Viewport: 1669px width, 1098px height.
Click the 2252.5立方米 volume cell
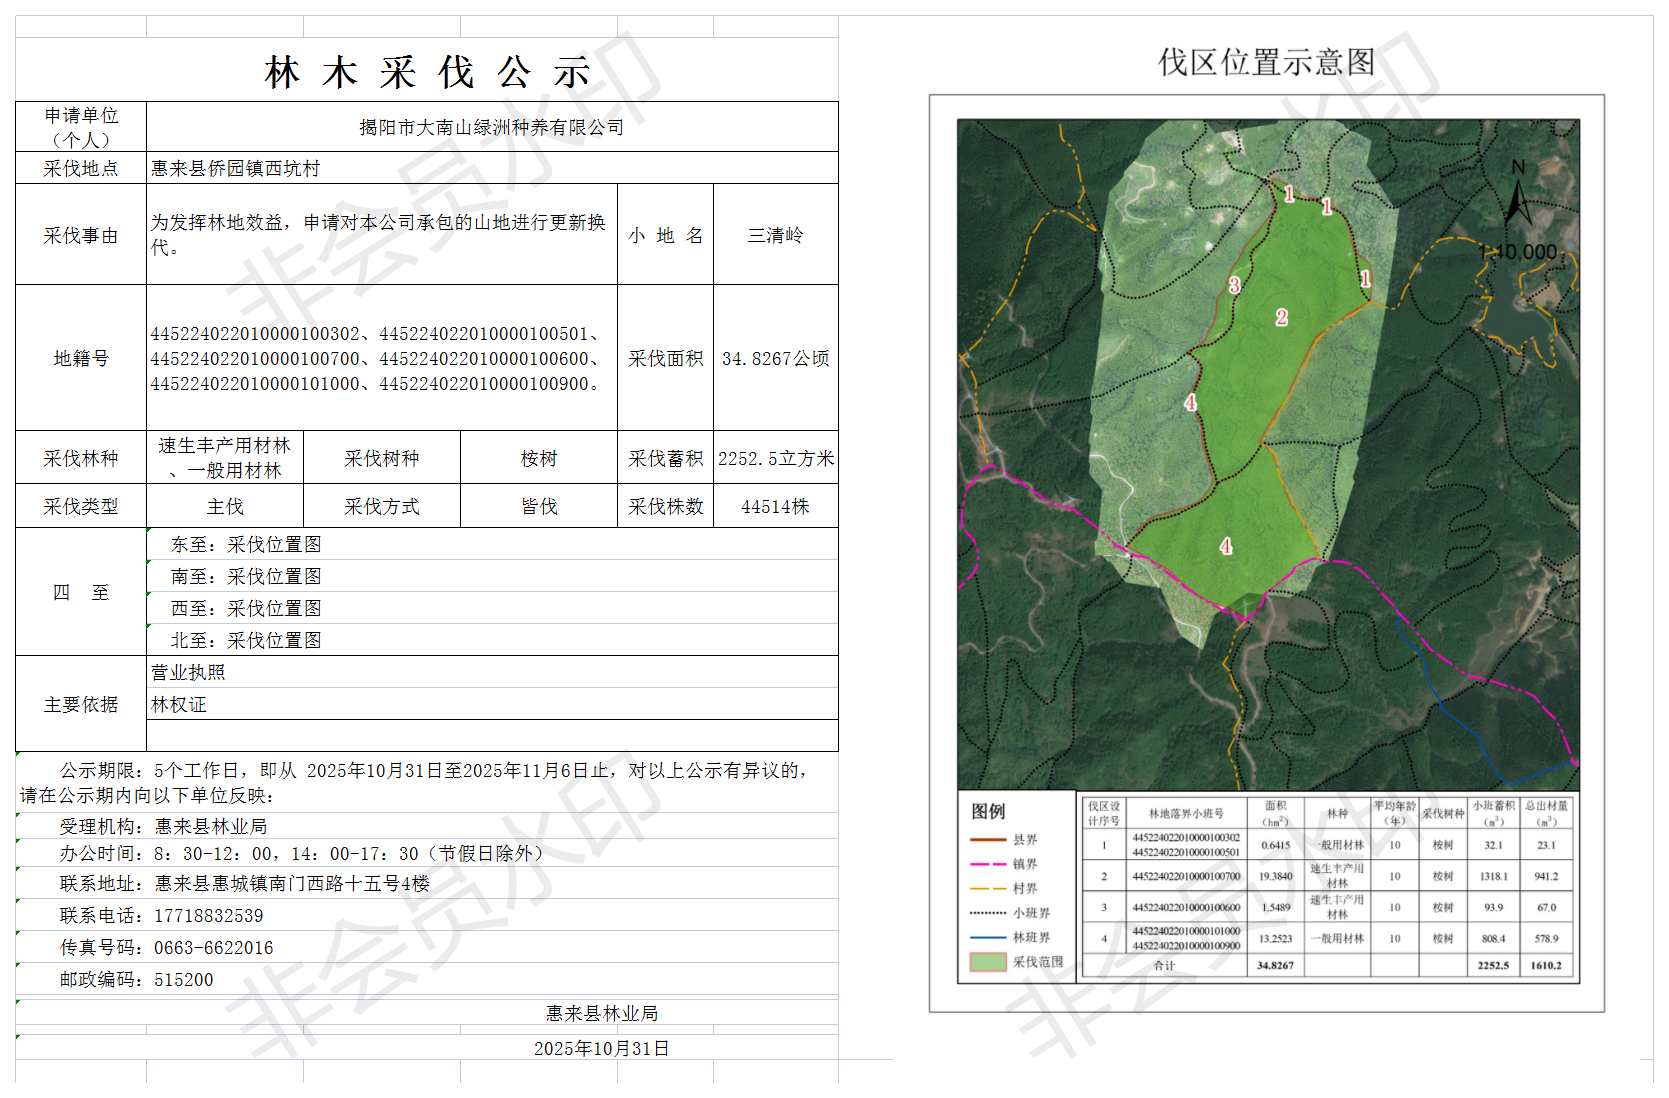775,459
